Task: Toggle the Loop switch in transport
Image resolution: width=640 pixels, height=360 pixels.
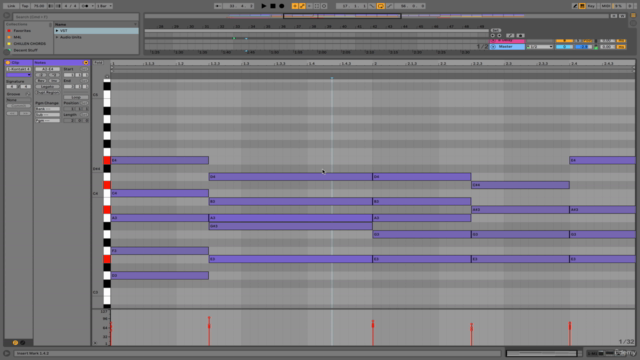Action: (x=380, y=6)
